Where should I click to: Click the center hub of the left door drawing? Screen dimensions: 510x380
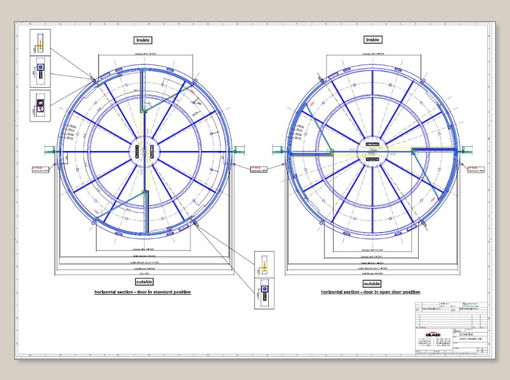click(x=145, y=152)
